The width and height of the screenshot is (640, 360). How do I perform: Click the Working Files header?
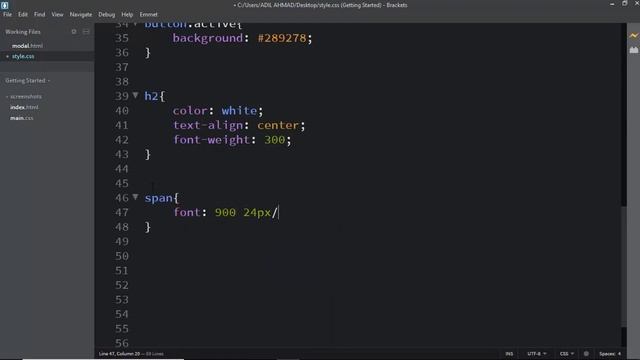[23, 31]
